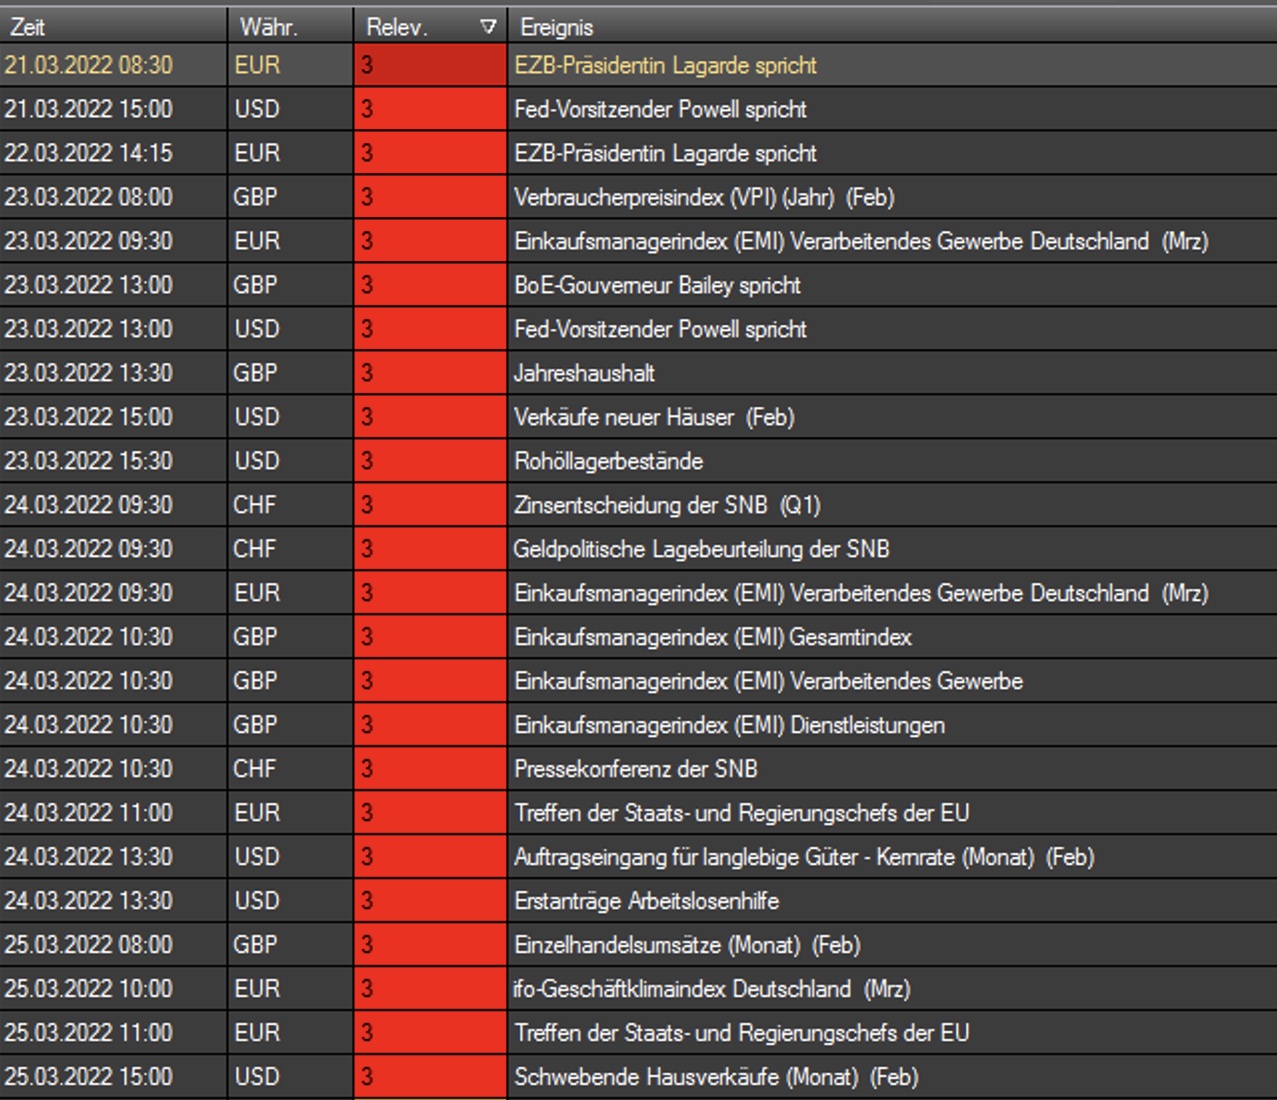Viewport: 1277px width, 1100px height.
Task: Click the Rohöllagerbestände event
Action: 608,461
